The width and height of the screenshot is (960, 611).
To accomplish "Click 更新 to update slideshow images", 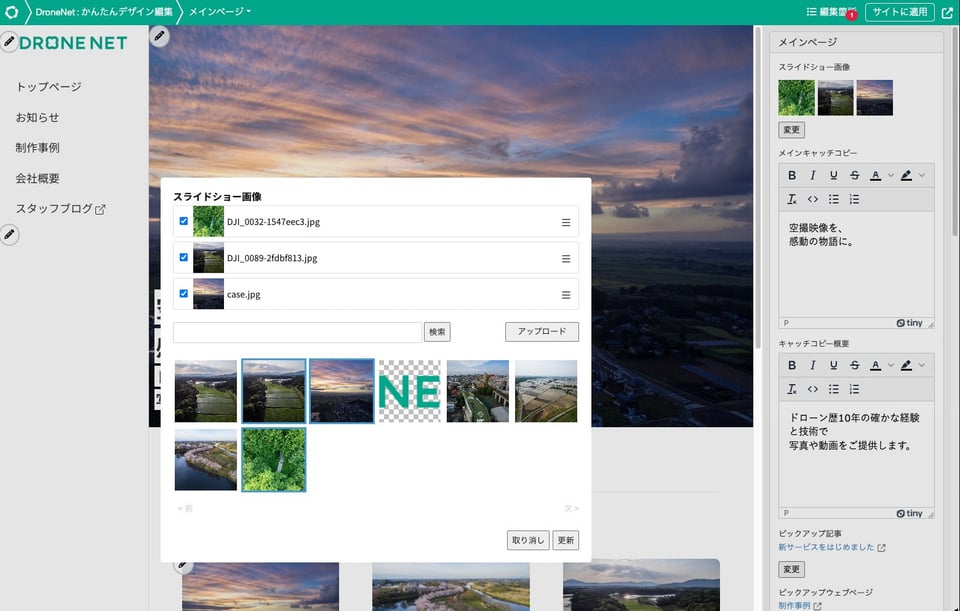I will click(x=566, y=540).
